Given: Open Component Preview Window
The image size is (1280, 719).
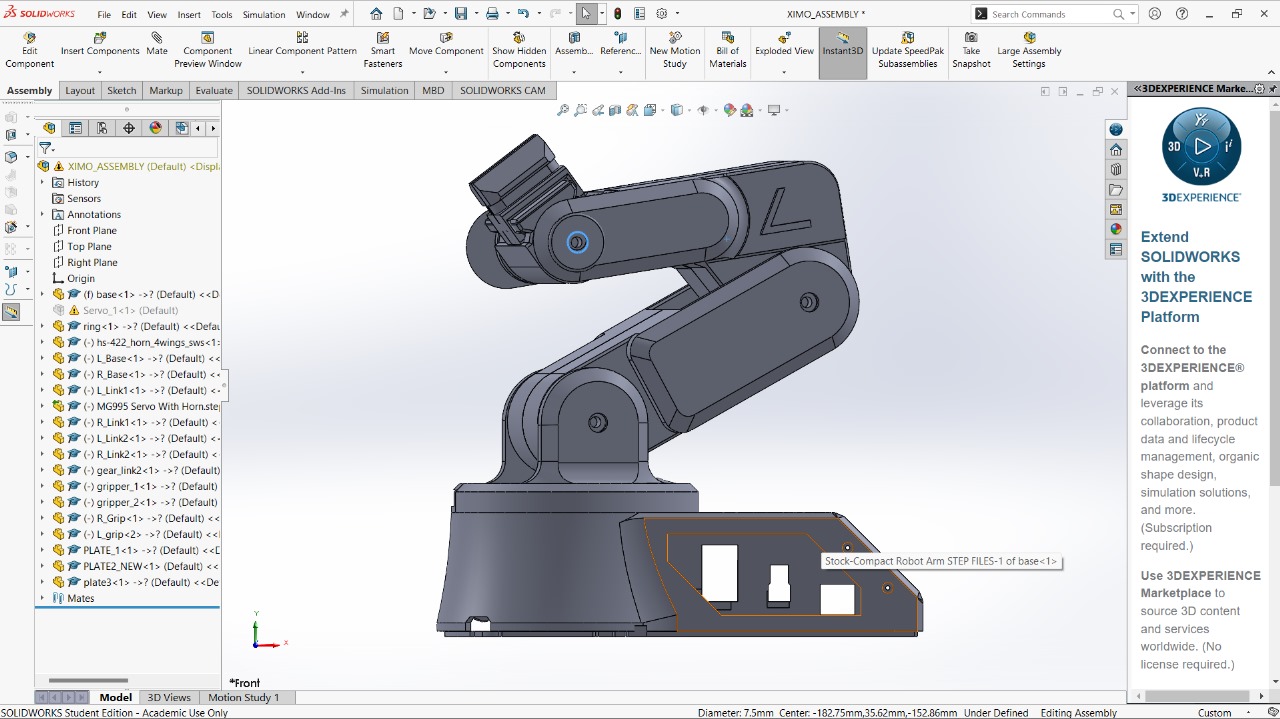Looking at the screenshot, I should click(x=208, y=50).
